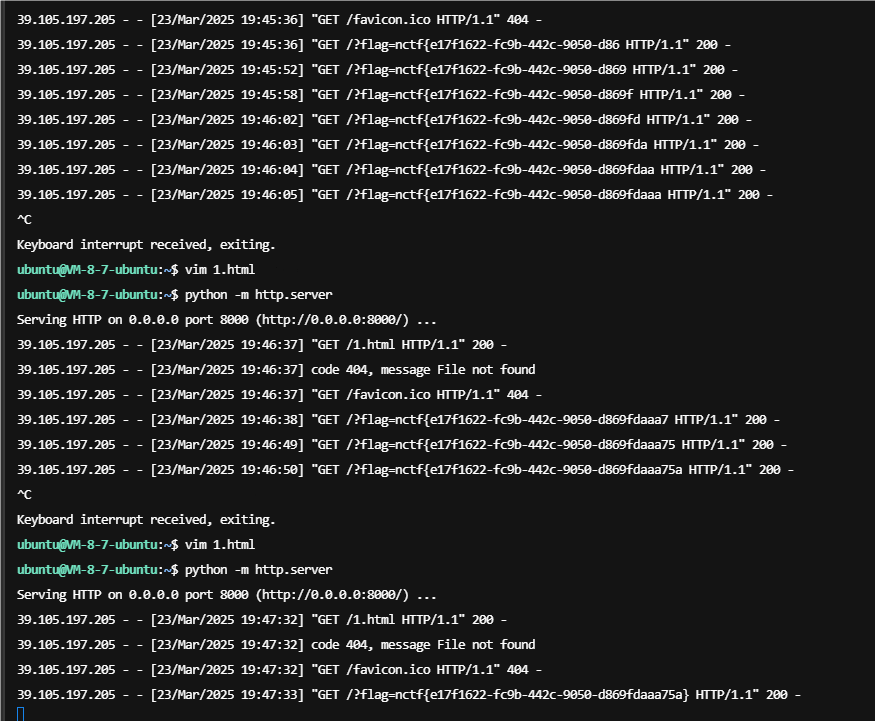Click the first 'python -m http.server' command
The image size is (875, 721).
[x=258, y=295]
